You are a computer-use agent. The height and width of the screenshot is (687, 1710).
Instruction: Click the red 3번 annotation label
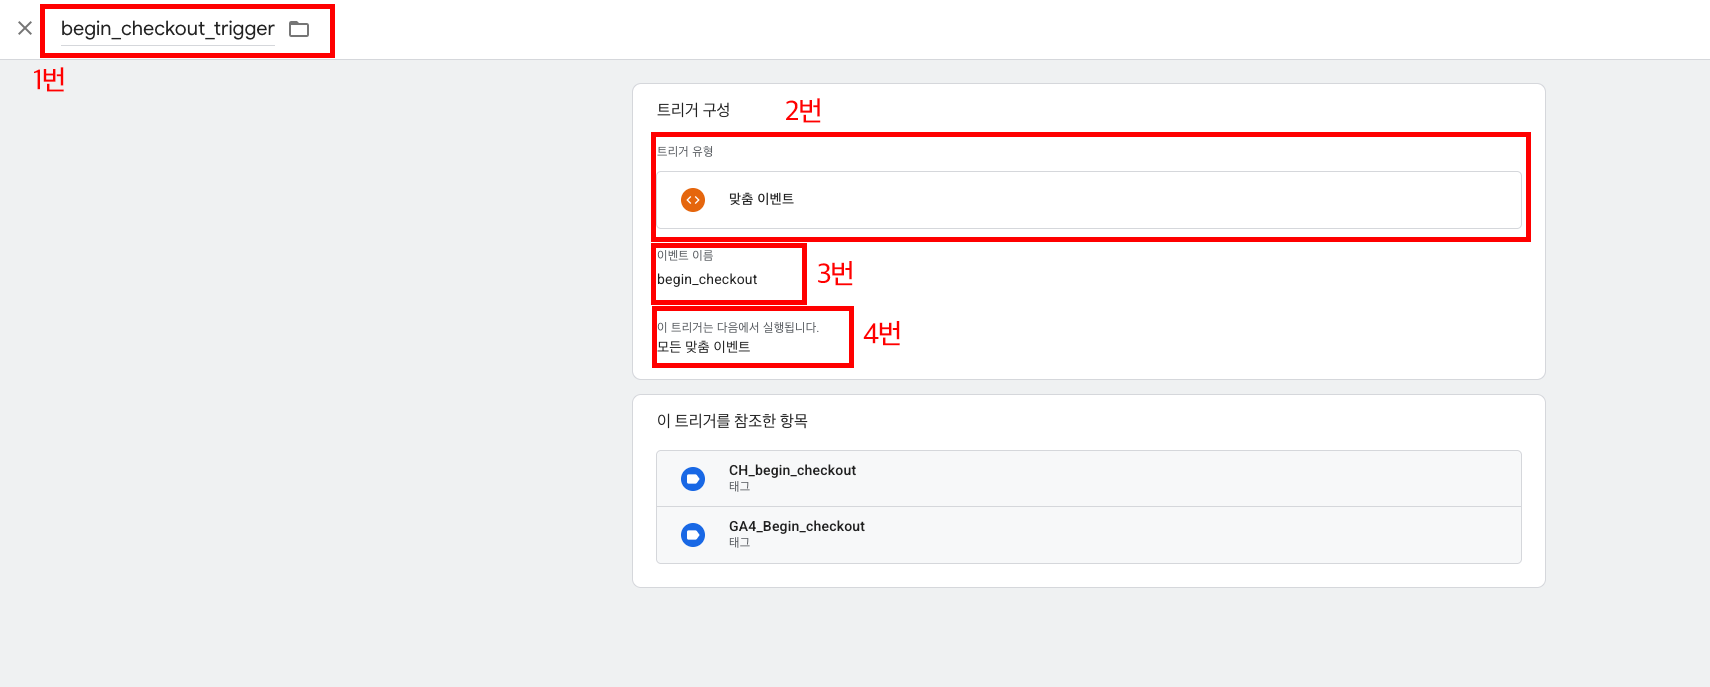coord(835,274)
